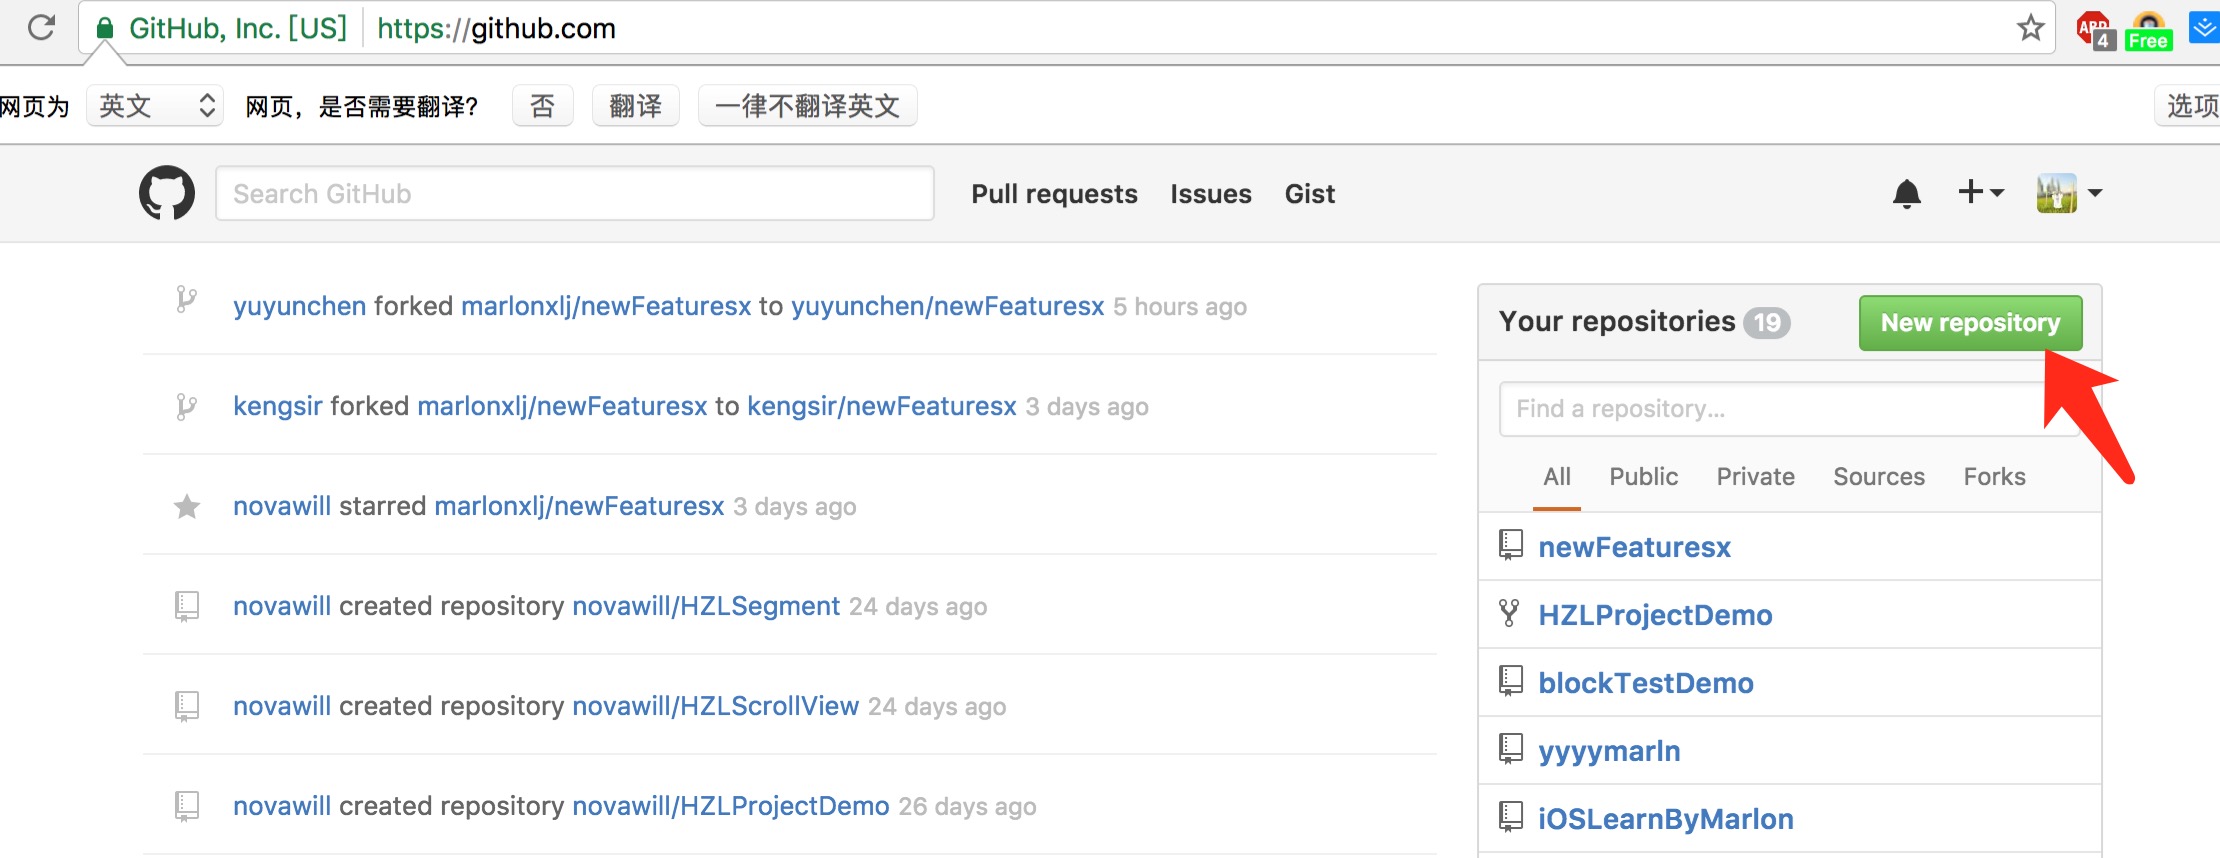
Task: Open novawill/HZLProjectDemo link in feed
Action: 731,806
